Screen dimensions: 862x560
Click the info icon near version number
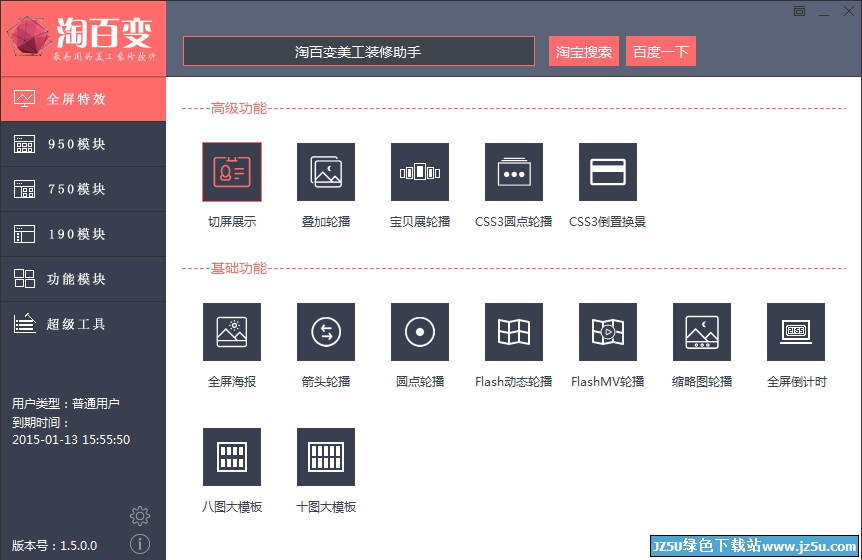[x=140, y=544]
